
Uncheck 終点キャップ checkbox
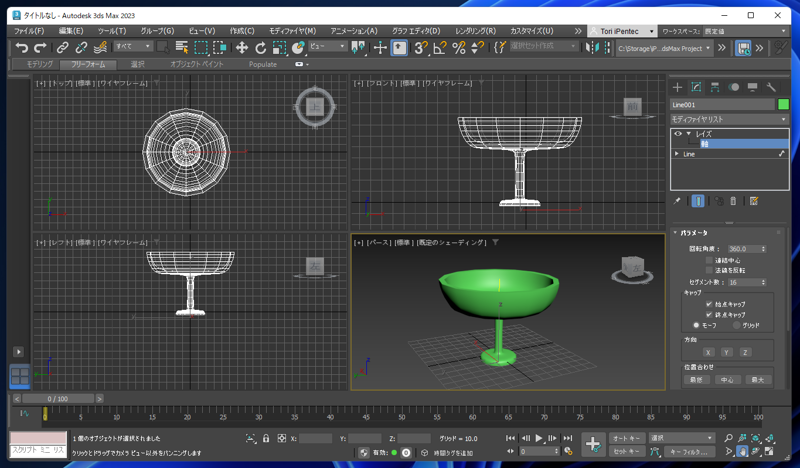click(709, 314)
